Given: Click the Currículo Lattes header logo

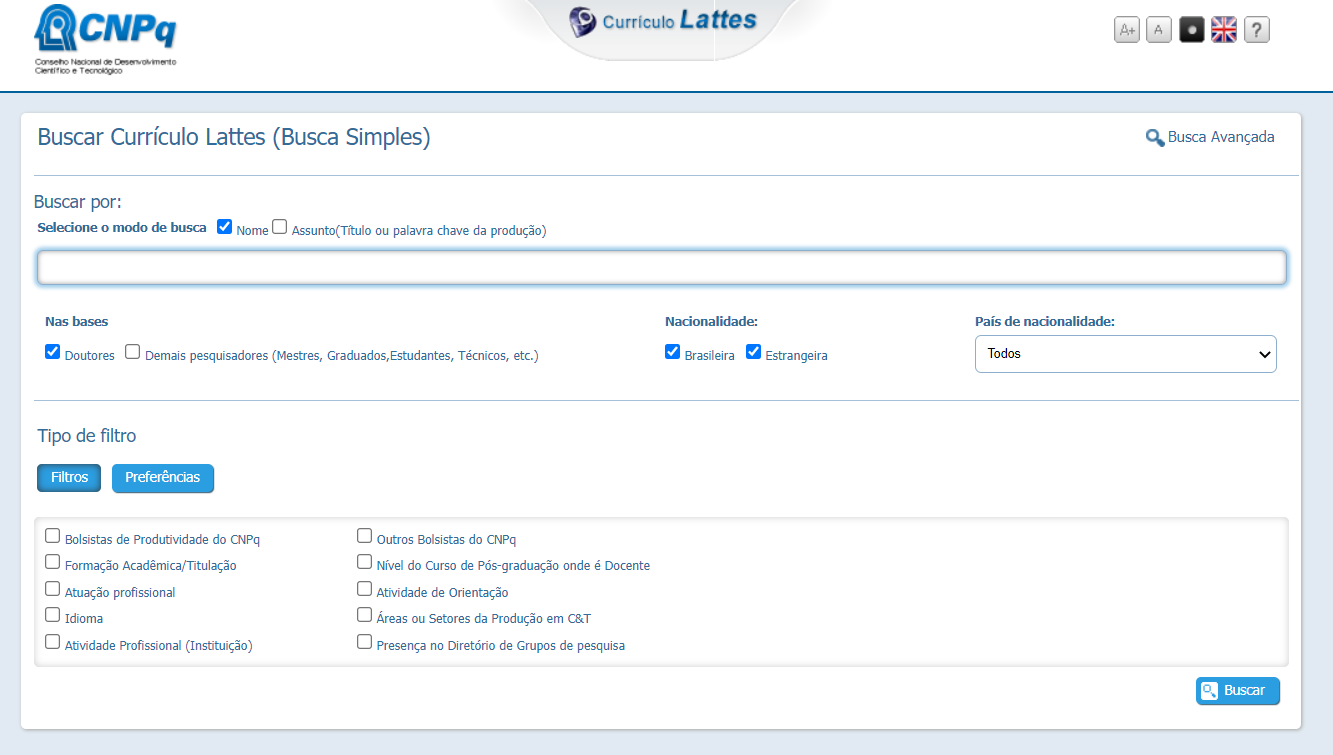Looking at the screenshot, I should [663, 21].
